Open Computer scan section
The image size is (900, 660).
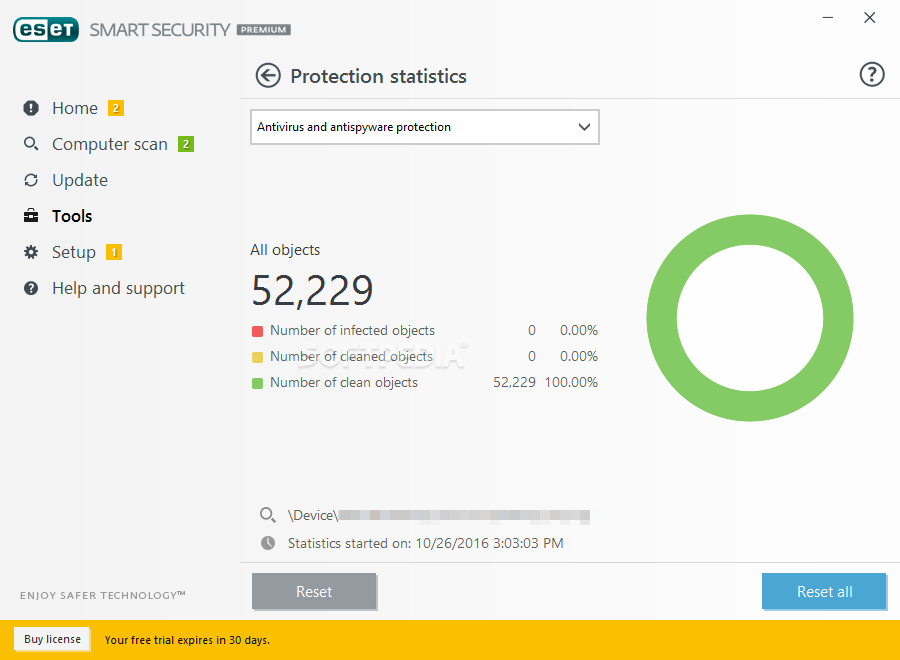click(x=110, y=144)
